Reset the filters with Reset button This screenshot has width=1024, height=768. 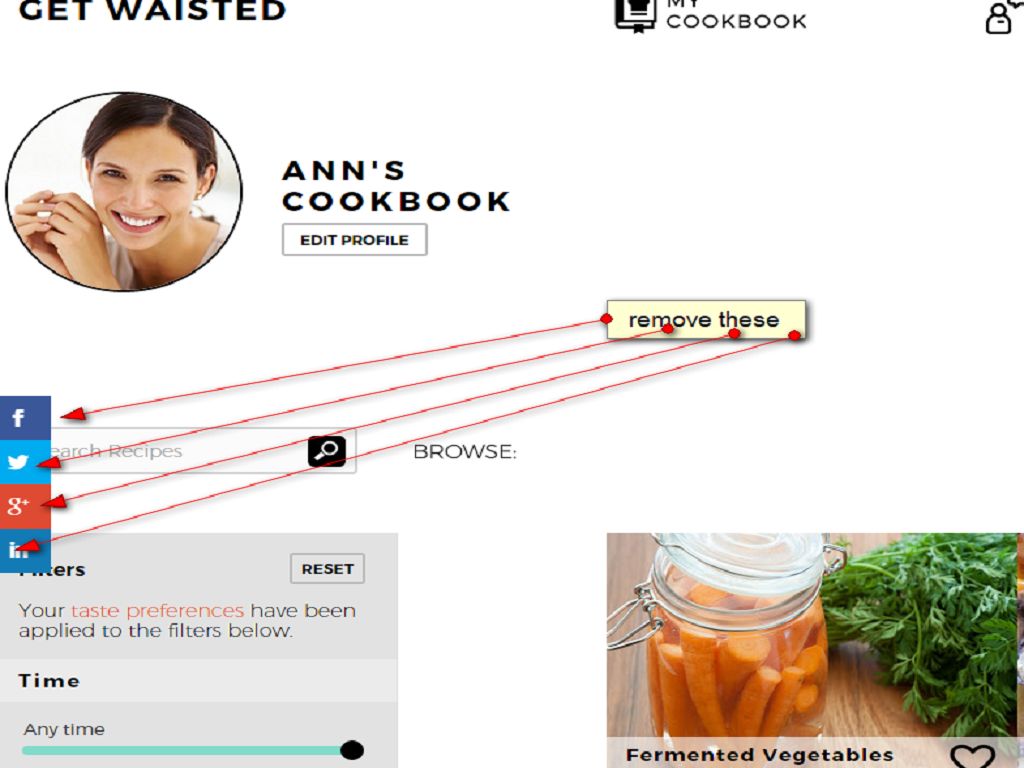(x=327, y=569)
